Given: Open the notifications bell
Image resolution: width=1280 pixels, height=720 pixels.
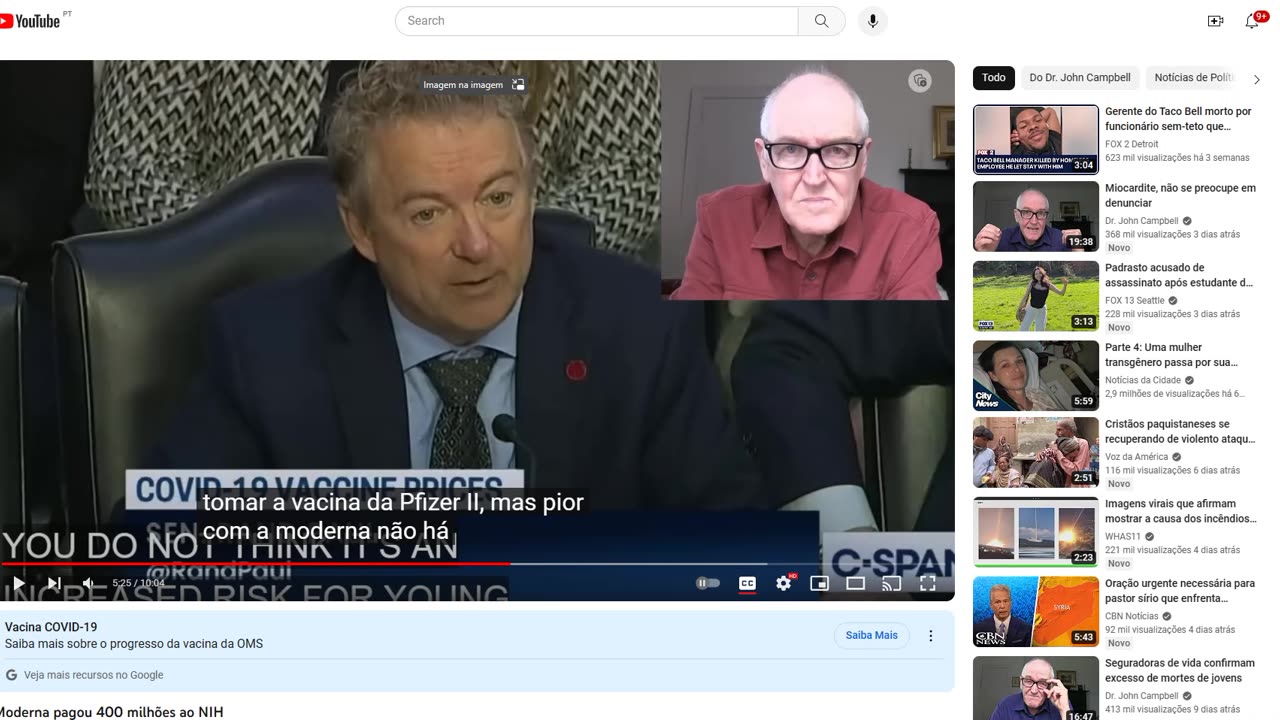Looking at the screenshot, I should coord(1252,21).
